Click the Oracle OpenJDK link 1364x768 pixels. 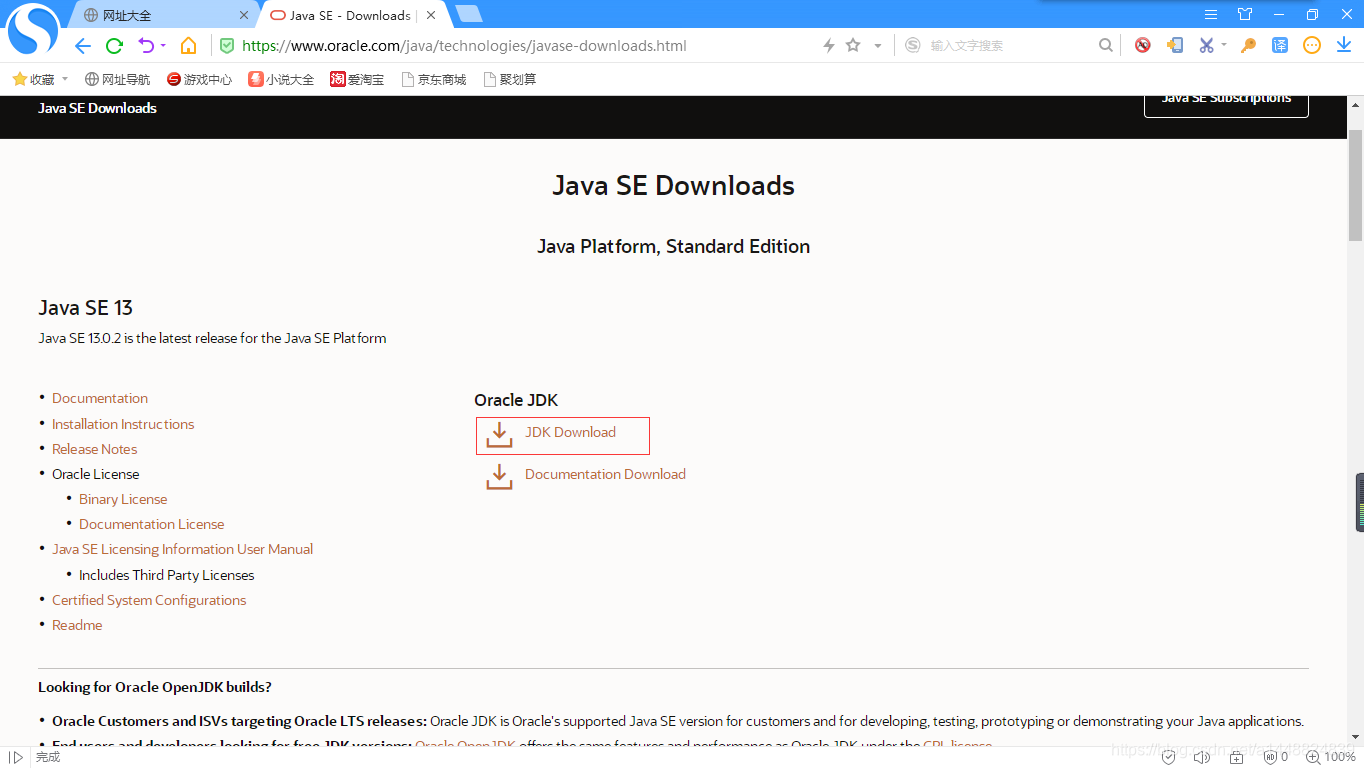[465, 746]
